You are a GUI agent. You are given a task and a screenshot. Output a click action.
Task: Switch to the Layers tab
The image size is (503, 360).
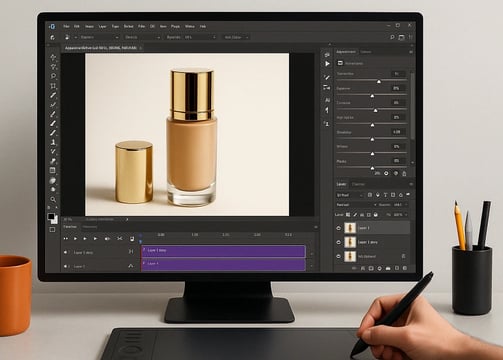pyautogui.click(x=341, y=184)
